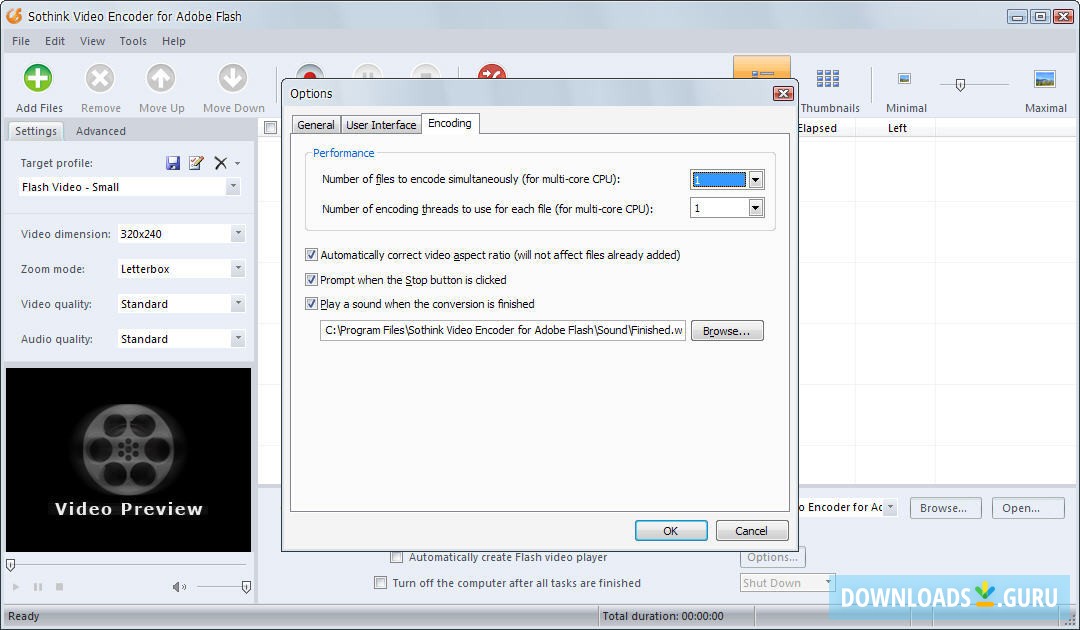The width and height of the screenshot is (1080, 630).
Task: Browse for the finished sound file
Action: (x=727, y=330)
